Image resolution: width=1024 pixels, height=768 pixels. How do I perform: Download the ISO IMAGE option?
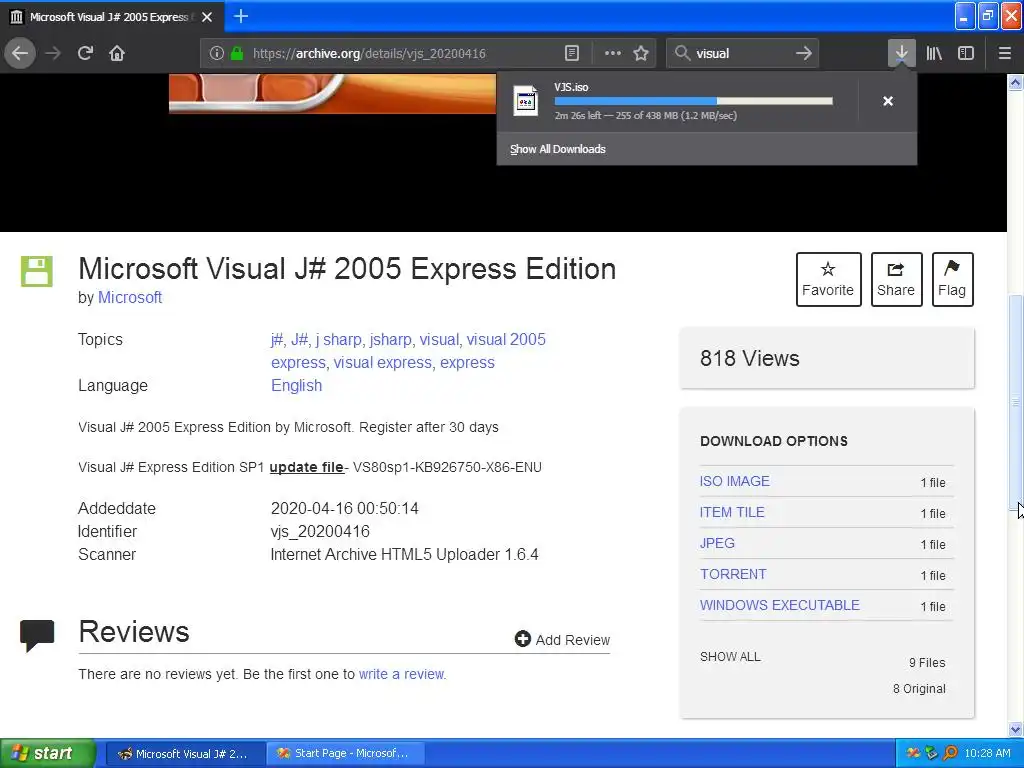[735, 481]
